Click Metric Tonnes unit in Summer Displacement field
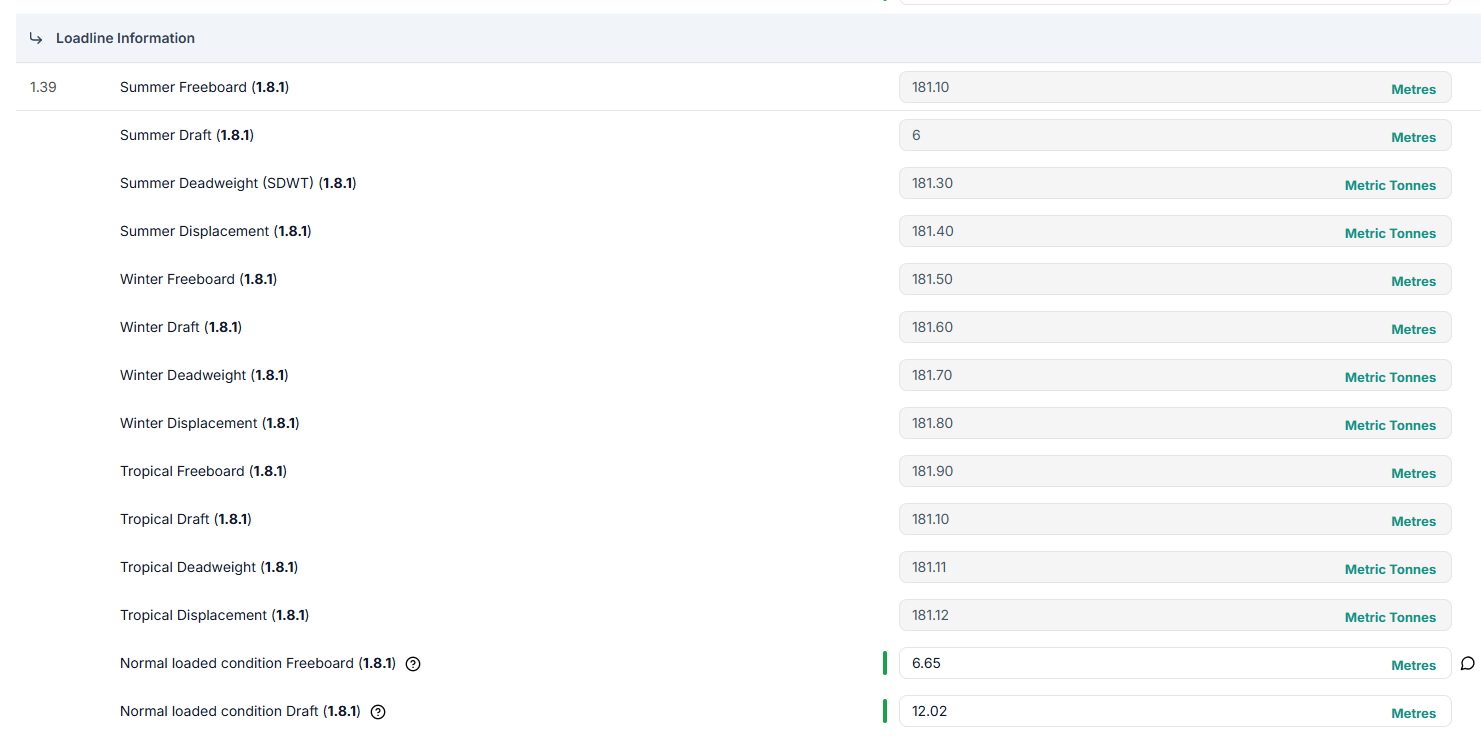 click(1390, 233)
